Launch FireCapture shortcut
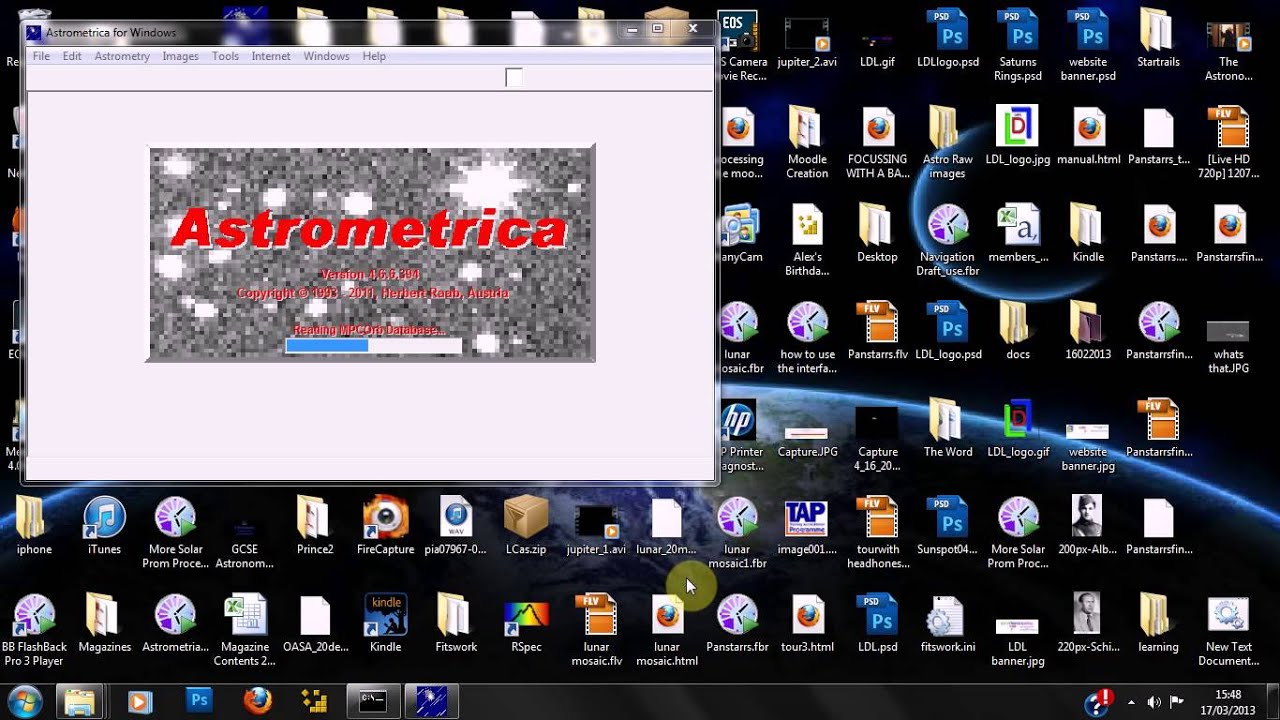1280x720 pixels. tap(385, 527)
